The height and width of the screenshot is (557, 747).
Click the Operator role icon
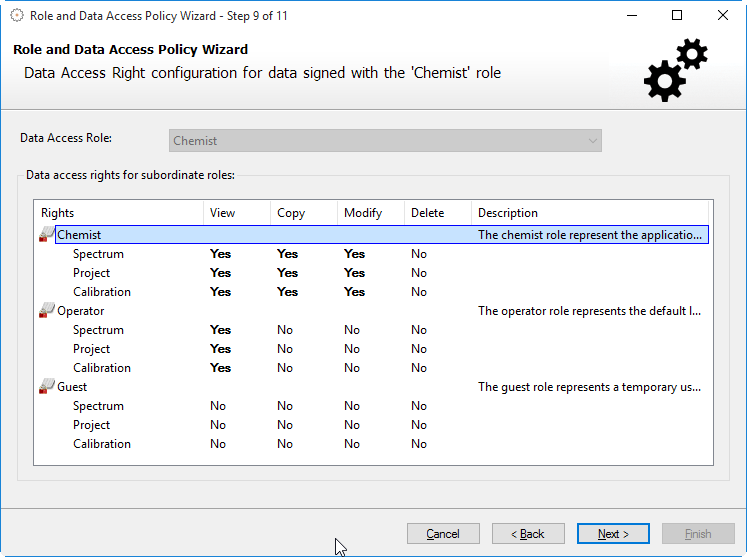pos(47,311)
